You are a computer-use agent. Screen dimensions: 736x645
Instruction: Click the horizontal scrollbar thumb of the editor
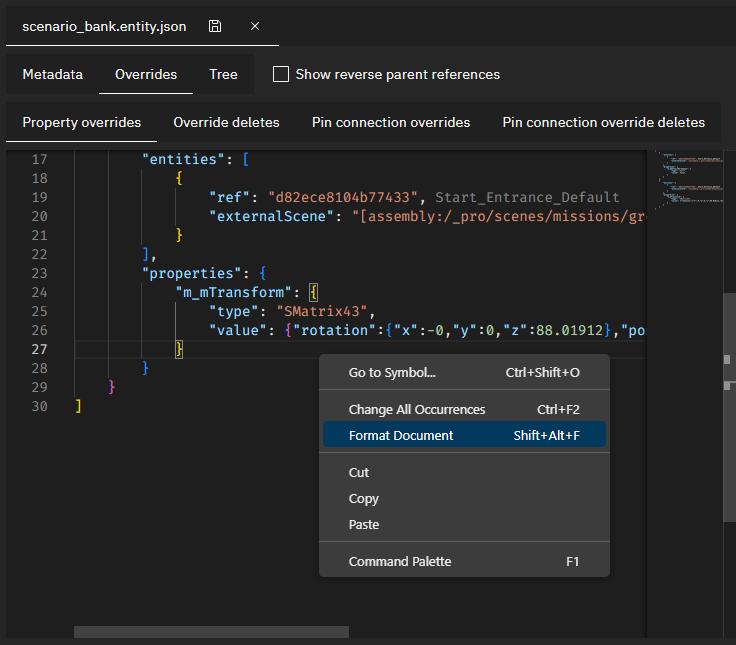(211, 632)
